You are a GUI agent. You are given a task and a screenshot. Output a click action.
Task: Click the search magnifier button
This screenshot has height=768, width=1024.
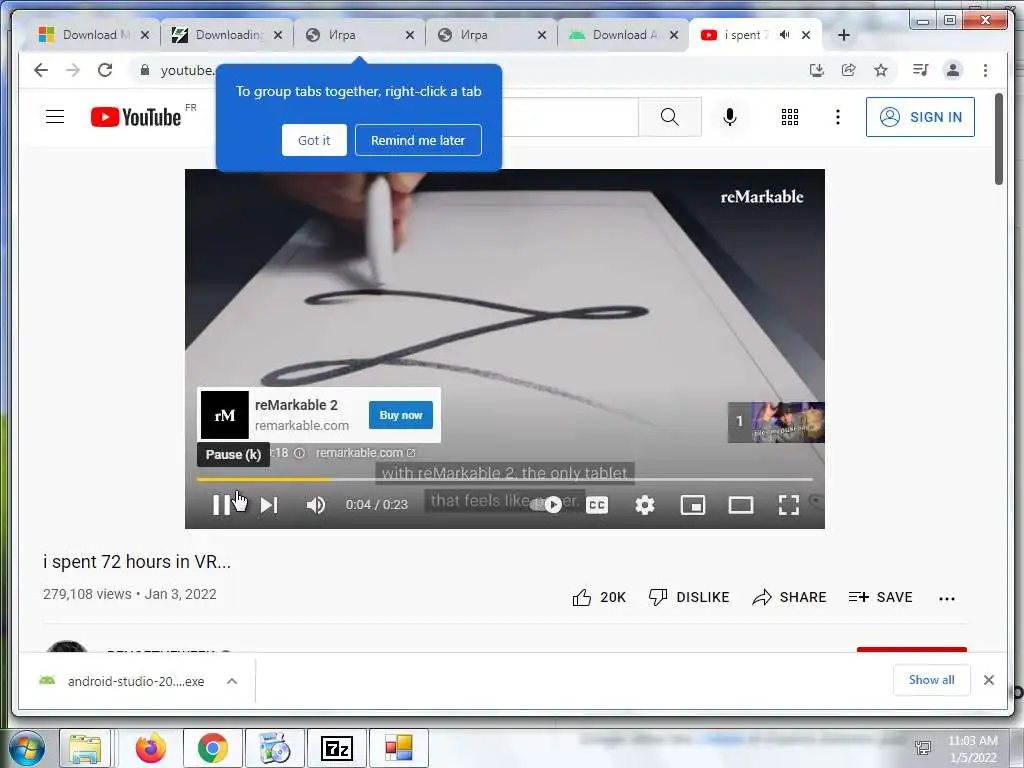click(669, 118)
